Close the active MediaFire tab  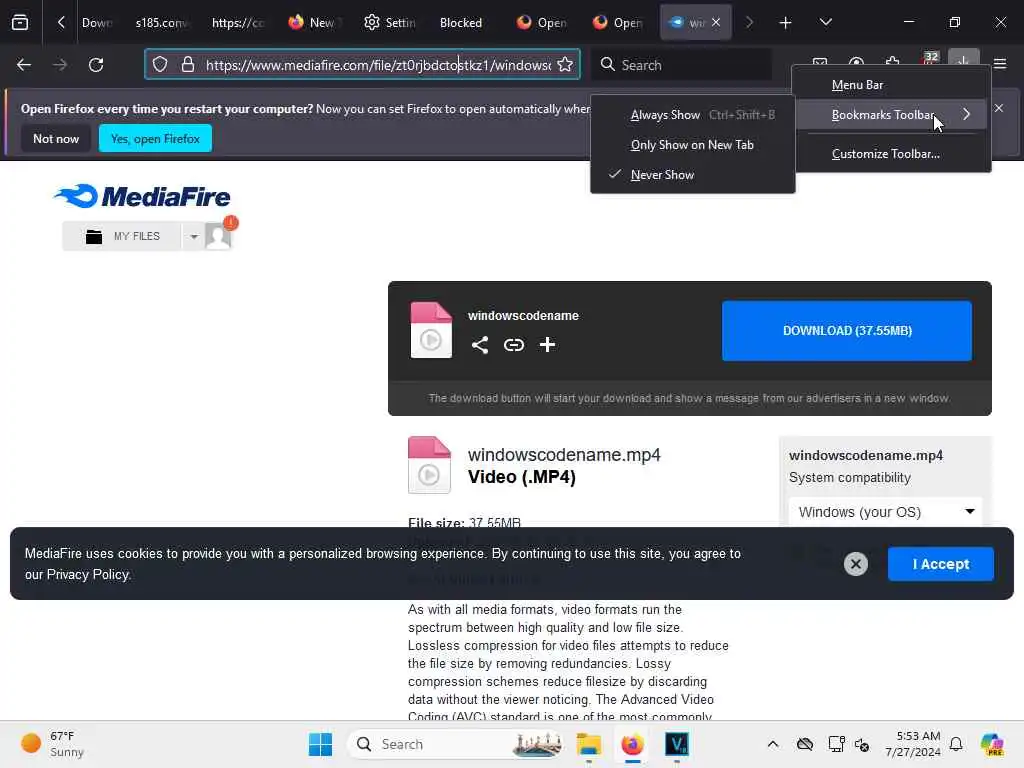716,22
